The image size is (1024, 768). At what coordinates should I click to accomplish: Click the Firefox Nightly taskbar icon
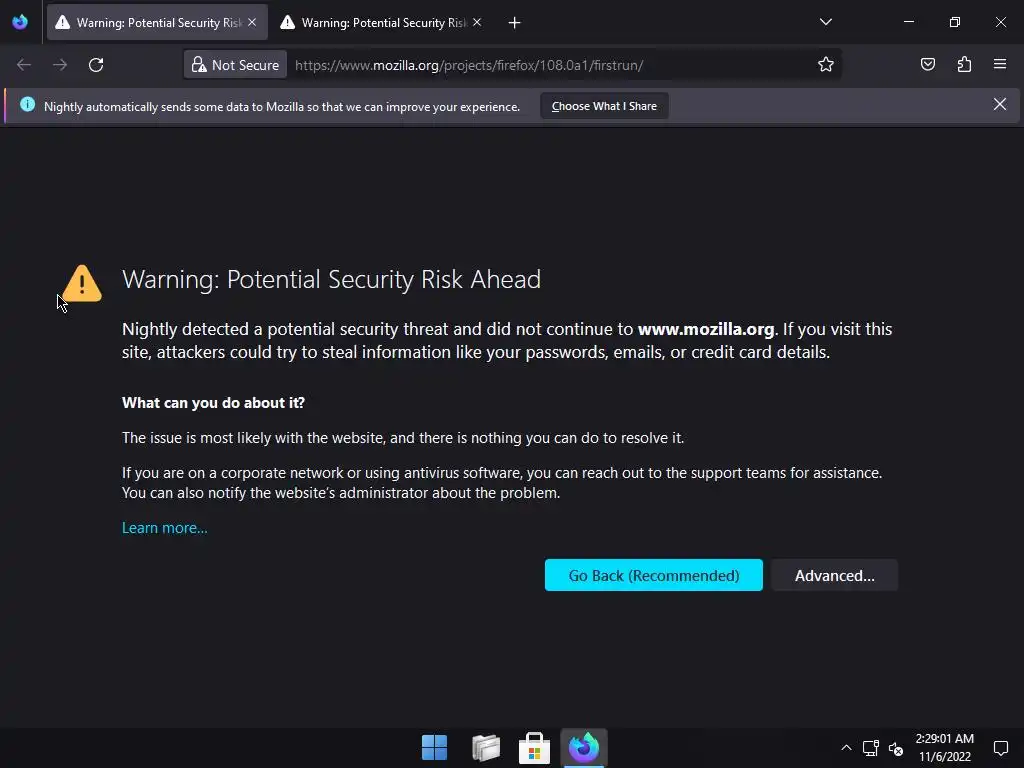[x=584, y=748]
